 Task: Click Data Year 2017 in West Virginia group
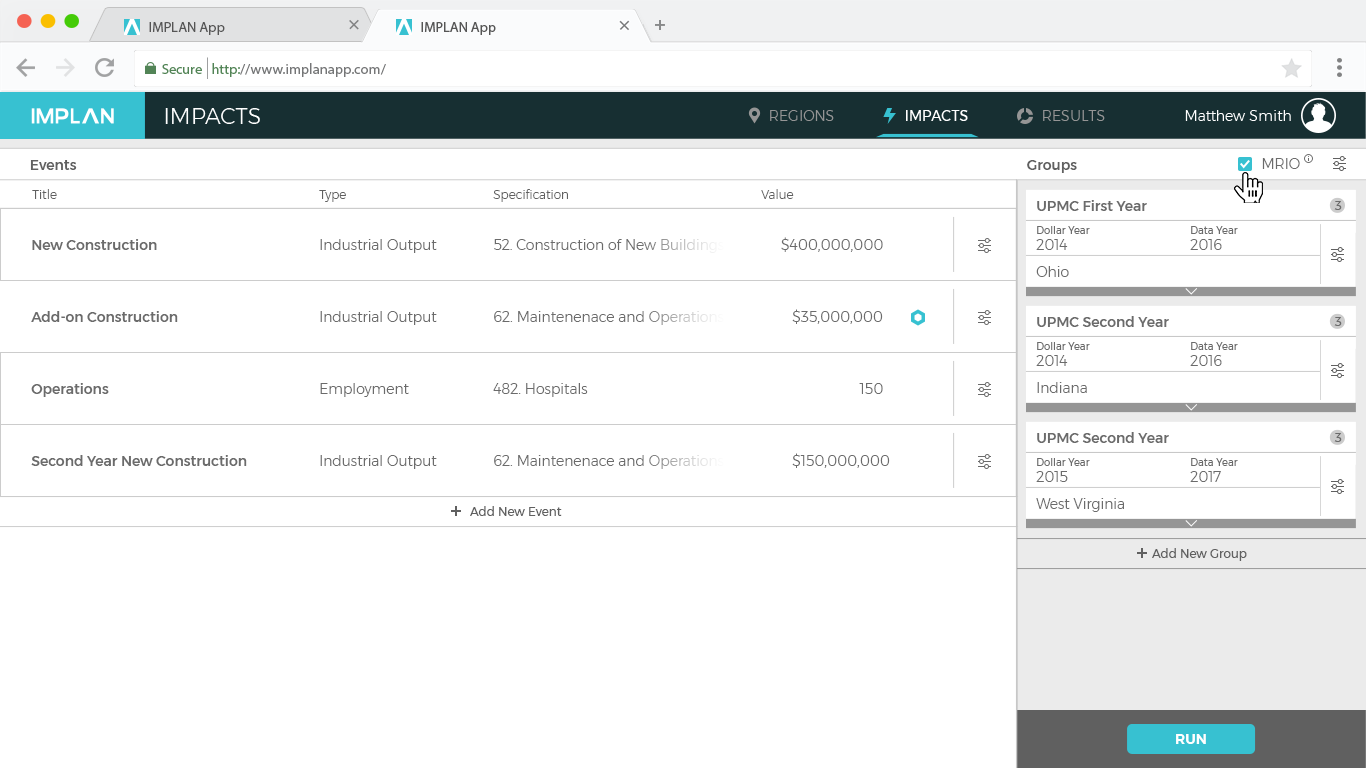coord(1206,477)
